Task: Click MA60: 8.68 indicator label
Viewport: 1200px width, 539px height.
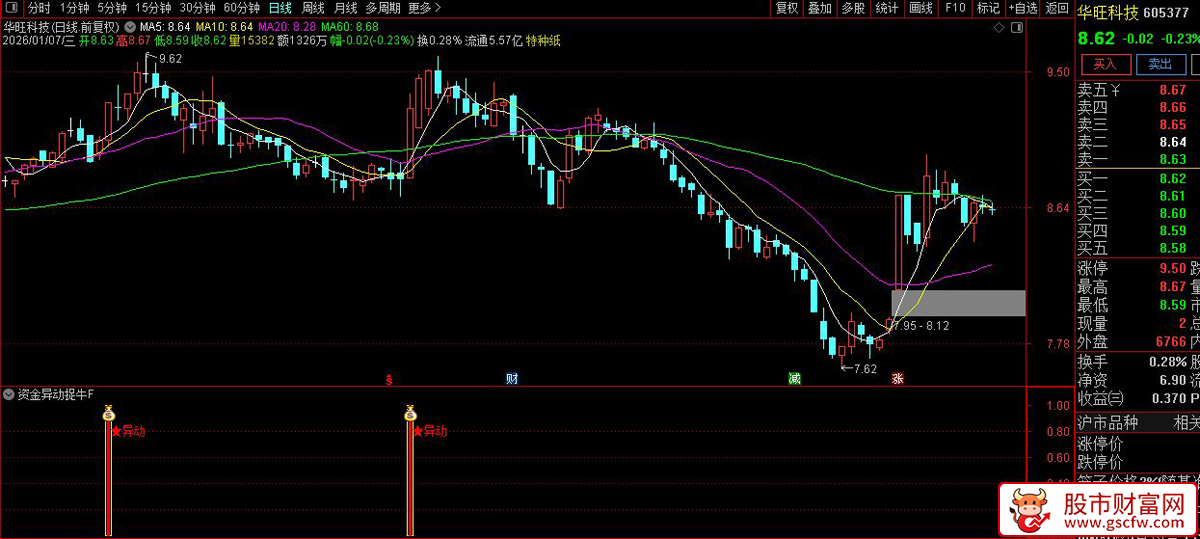Action: pyautogui.click(x=350, y=26)
